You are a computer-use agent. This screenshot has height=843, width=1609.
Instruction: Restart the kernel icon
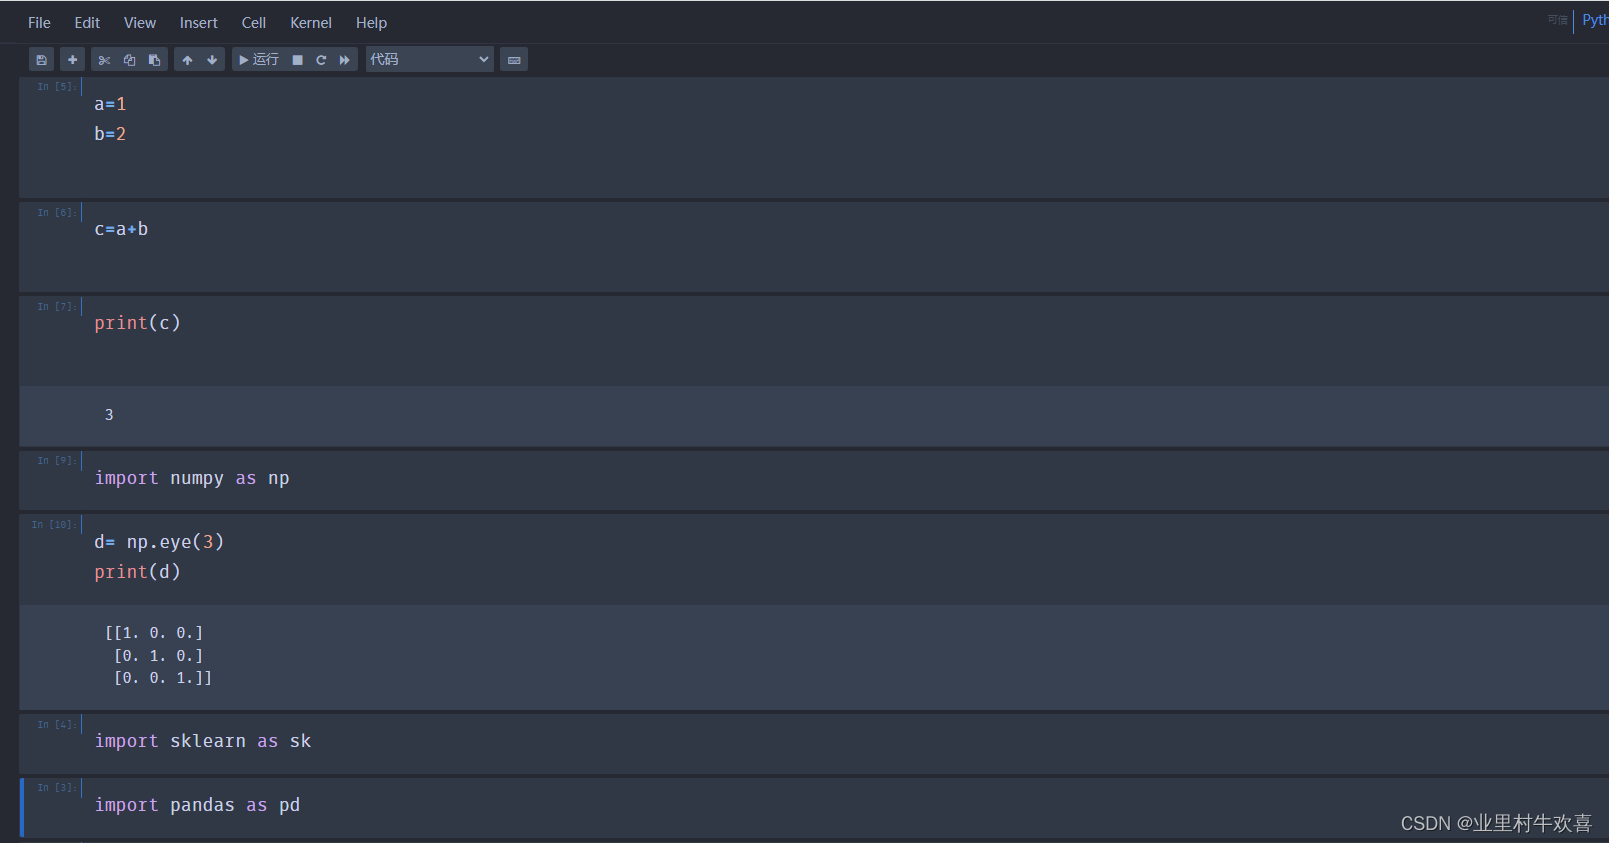tap(321, 60)
